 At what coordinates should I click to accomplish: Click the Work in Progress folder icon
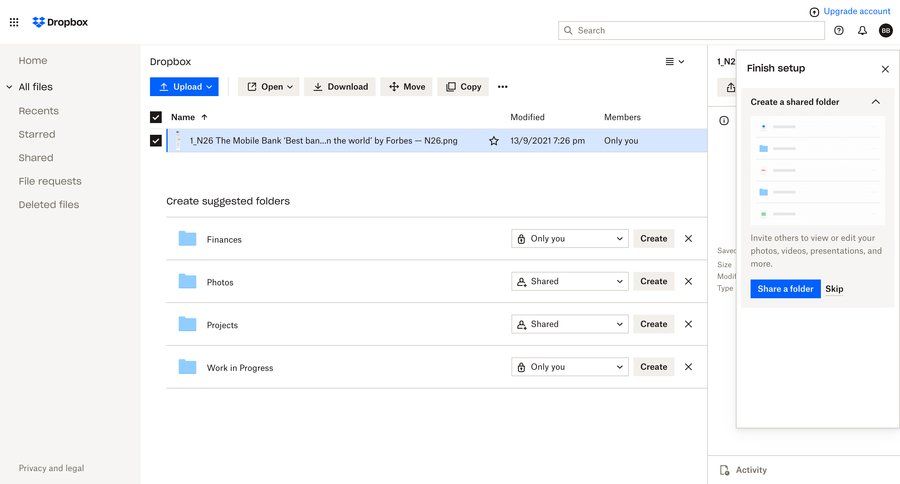click(187, 366)
